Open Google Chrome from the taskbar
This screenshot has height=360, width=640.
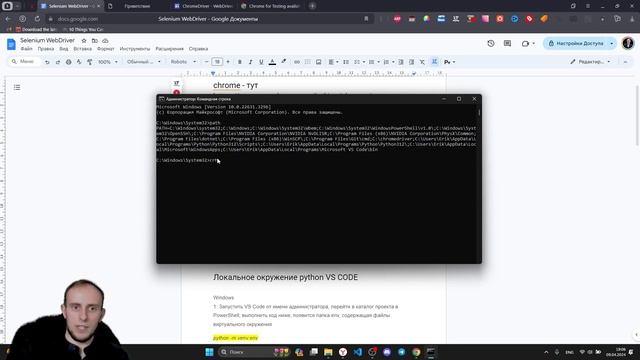416,352
